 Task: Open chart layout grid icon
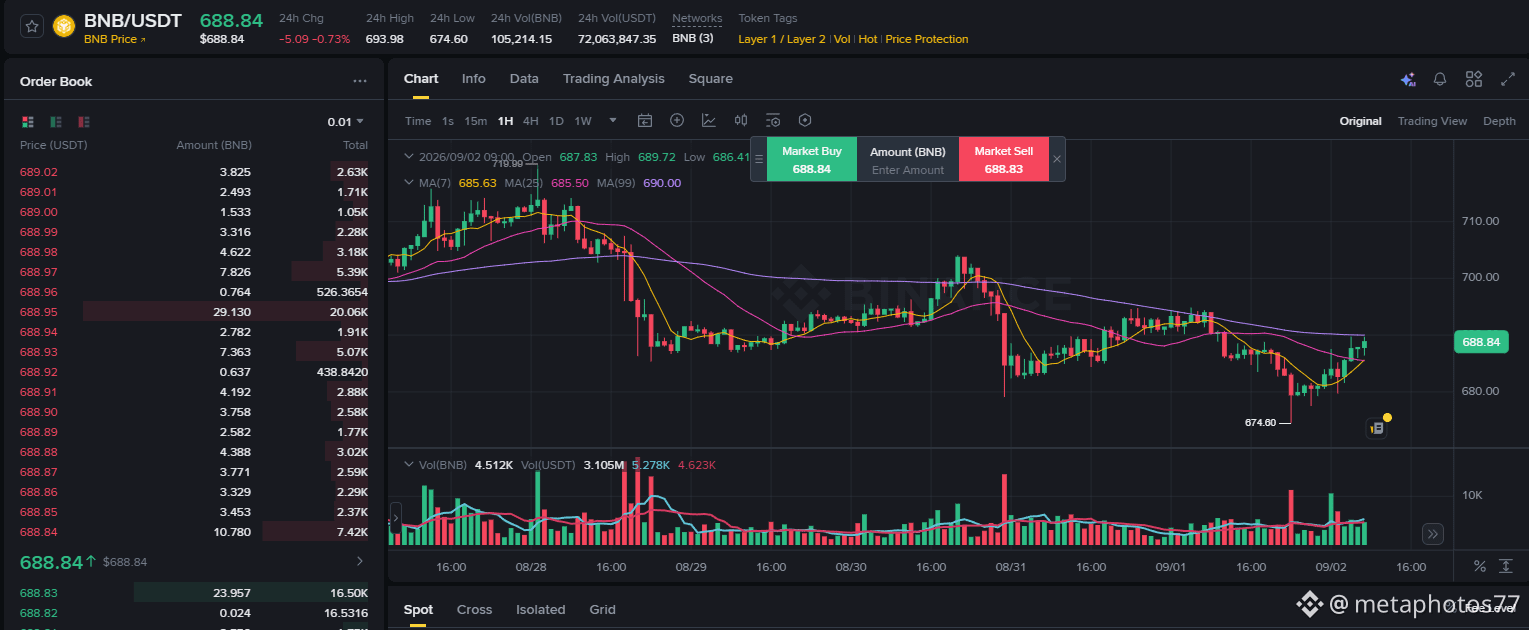coord(1473,79)
